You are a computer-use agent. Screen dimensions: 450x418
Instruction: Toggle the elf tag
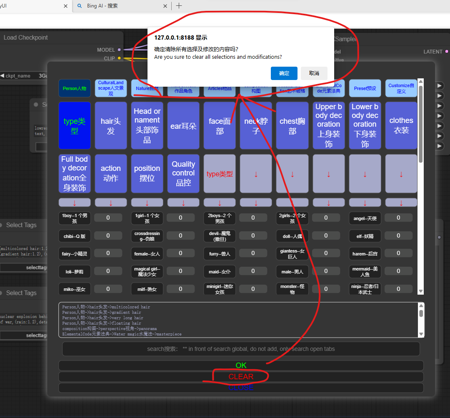[365, 236]
